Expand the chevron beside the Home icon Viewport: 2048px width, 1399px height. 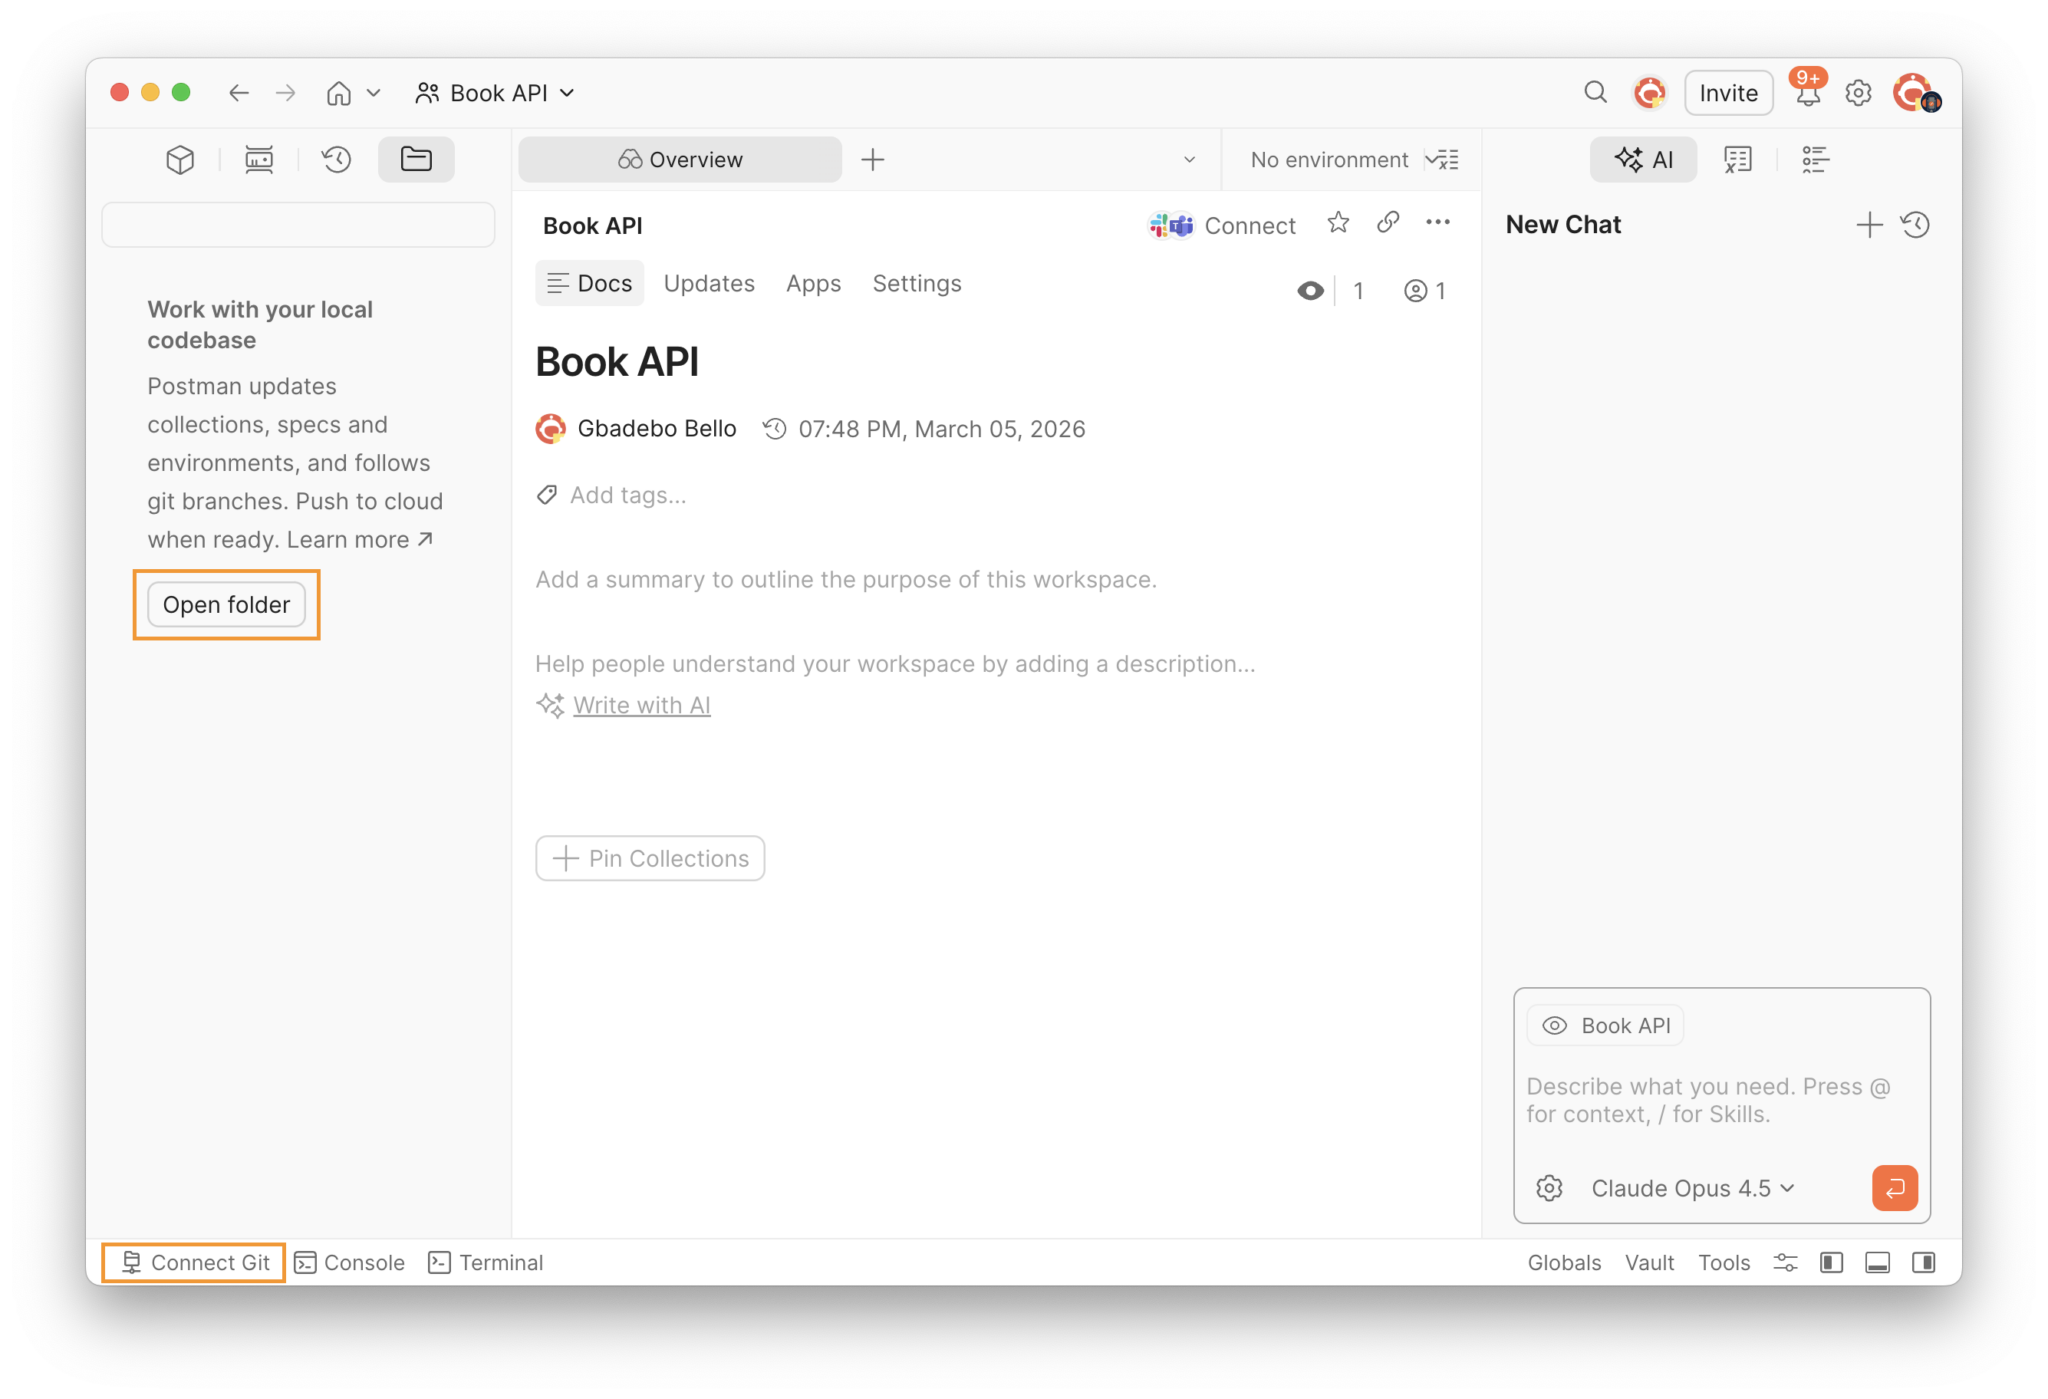(373, 93)
